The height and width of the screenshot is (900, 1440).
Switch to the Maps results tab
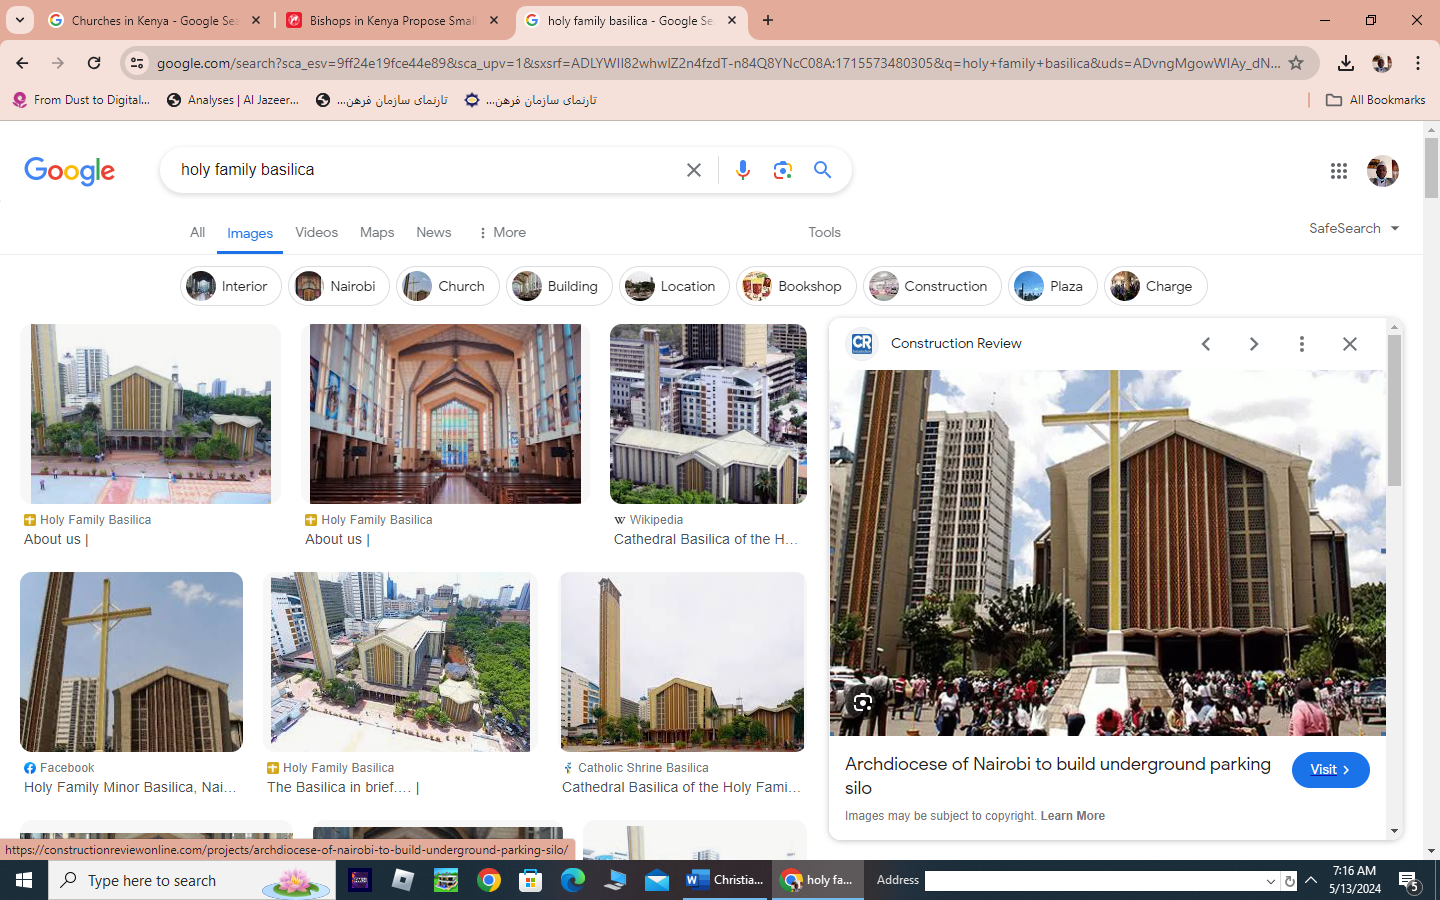click(x=377, y=232)
